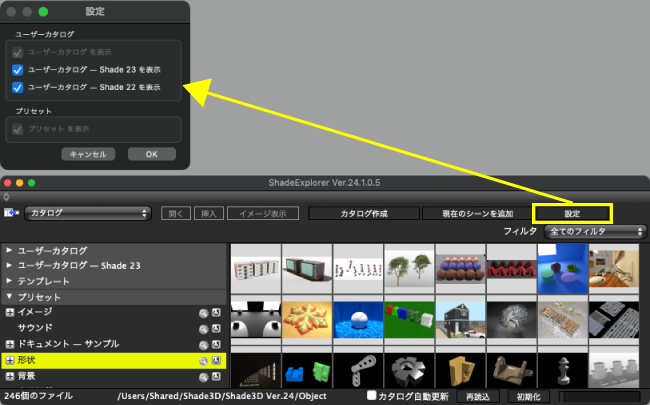Expand the テンプレート disclosure triangle
650x405 pixels.
pos(9,281)
